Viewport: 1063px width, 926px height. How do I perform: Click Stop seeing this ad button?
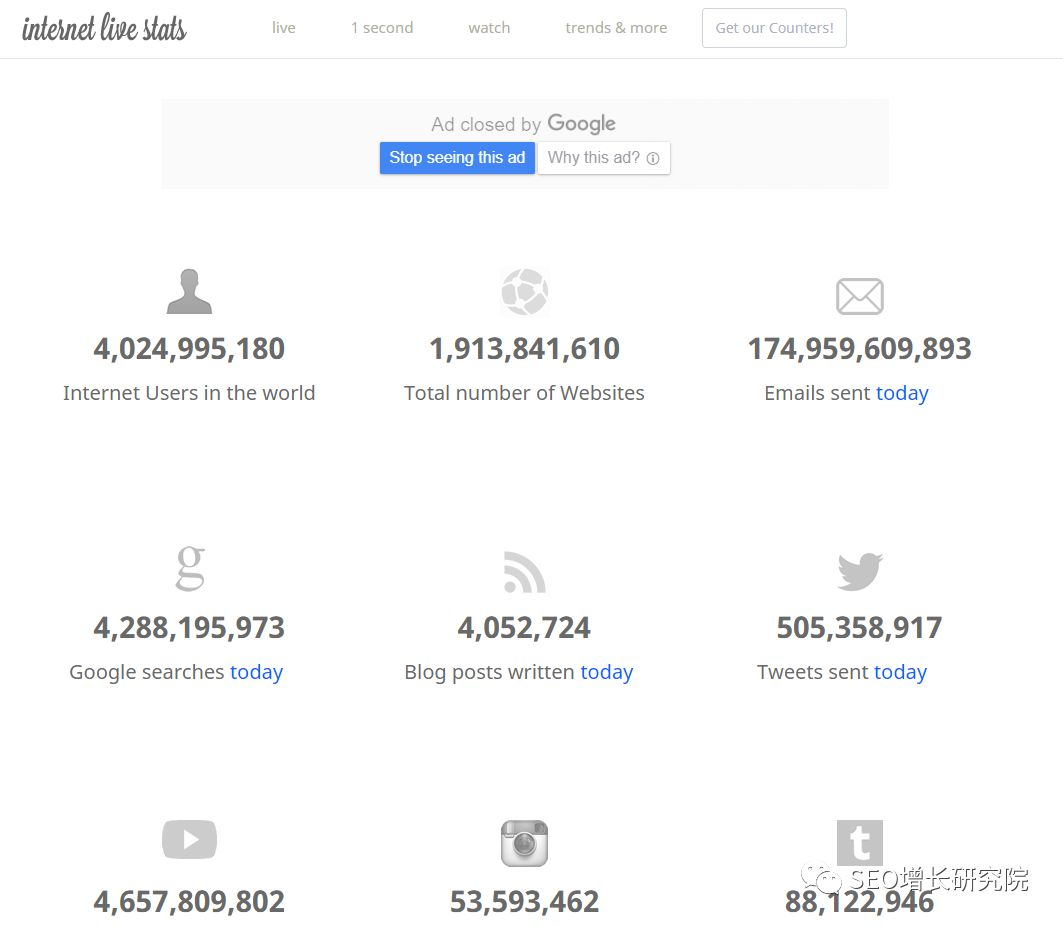[x=457, y=158]
